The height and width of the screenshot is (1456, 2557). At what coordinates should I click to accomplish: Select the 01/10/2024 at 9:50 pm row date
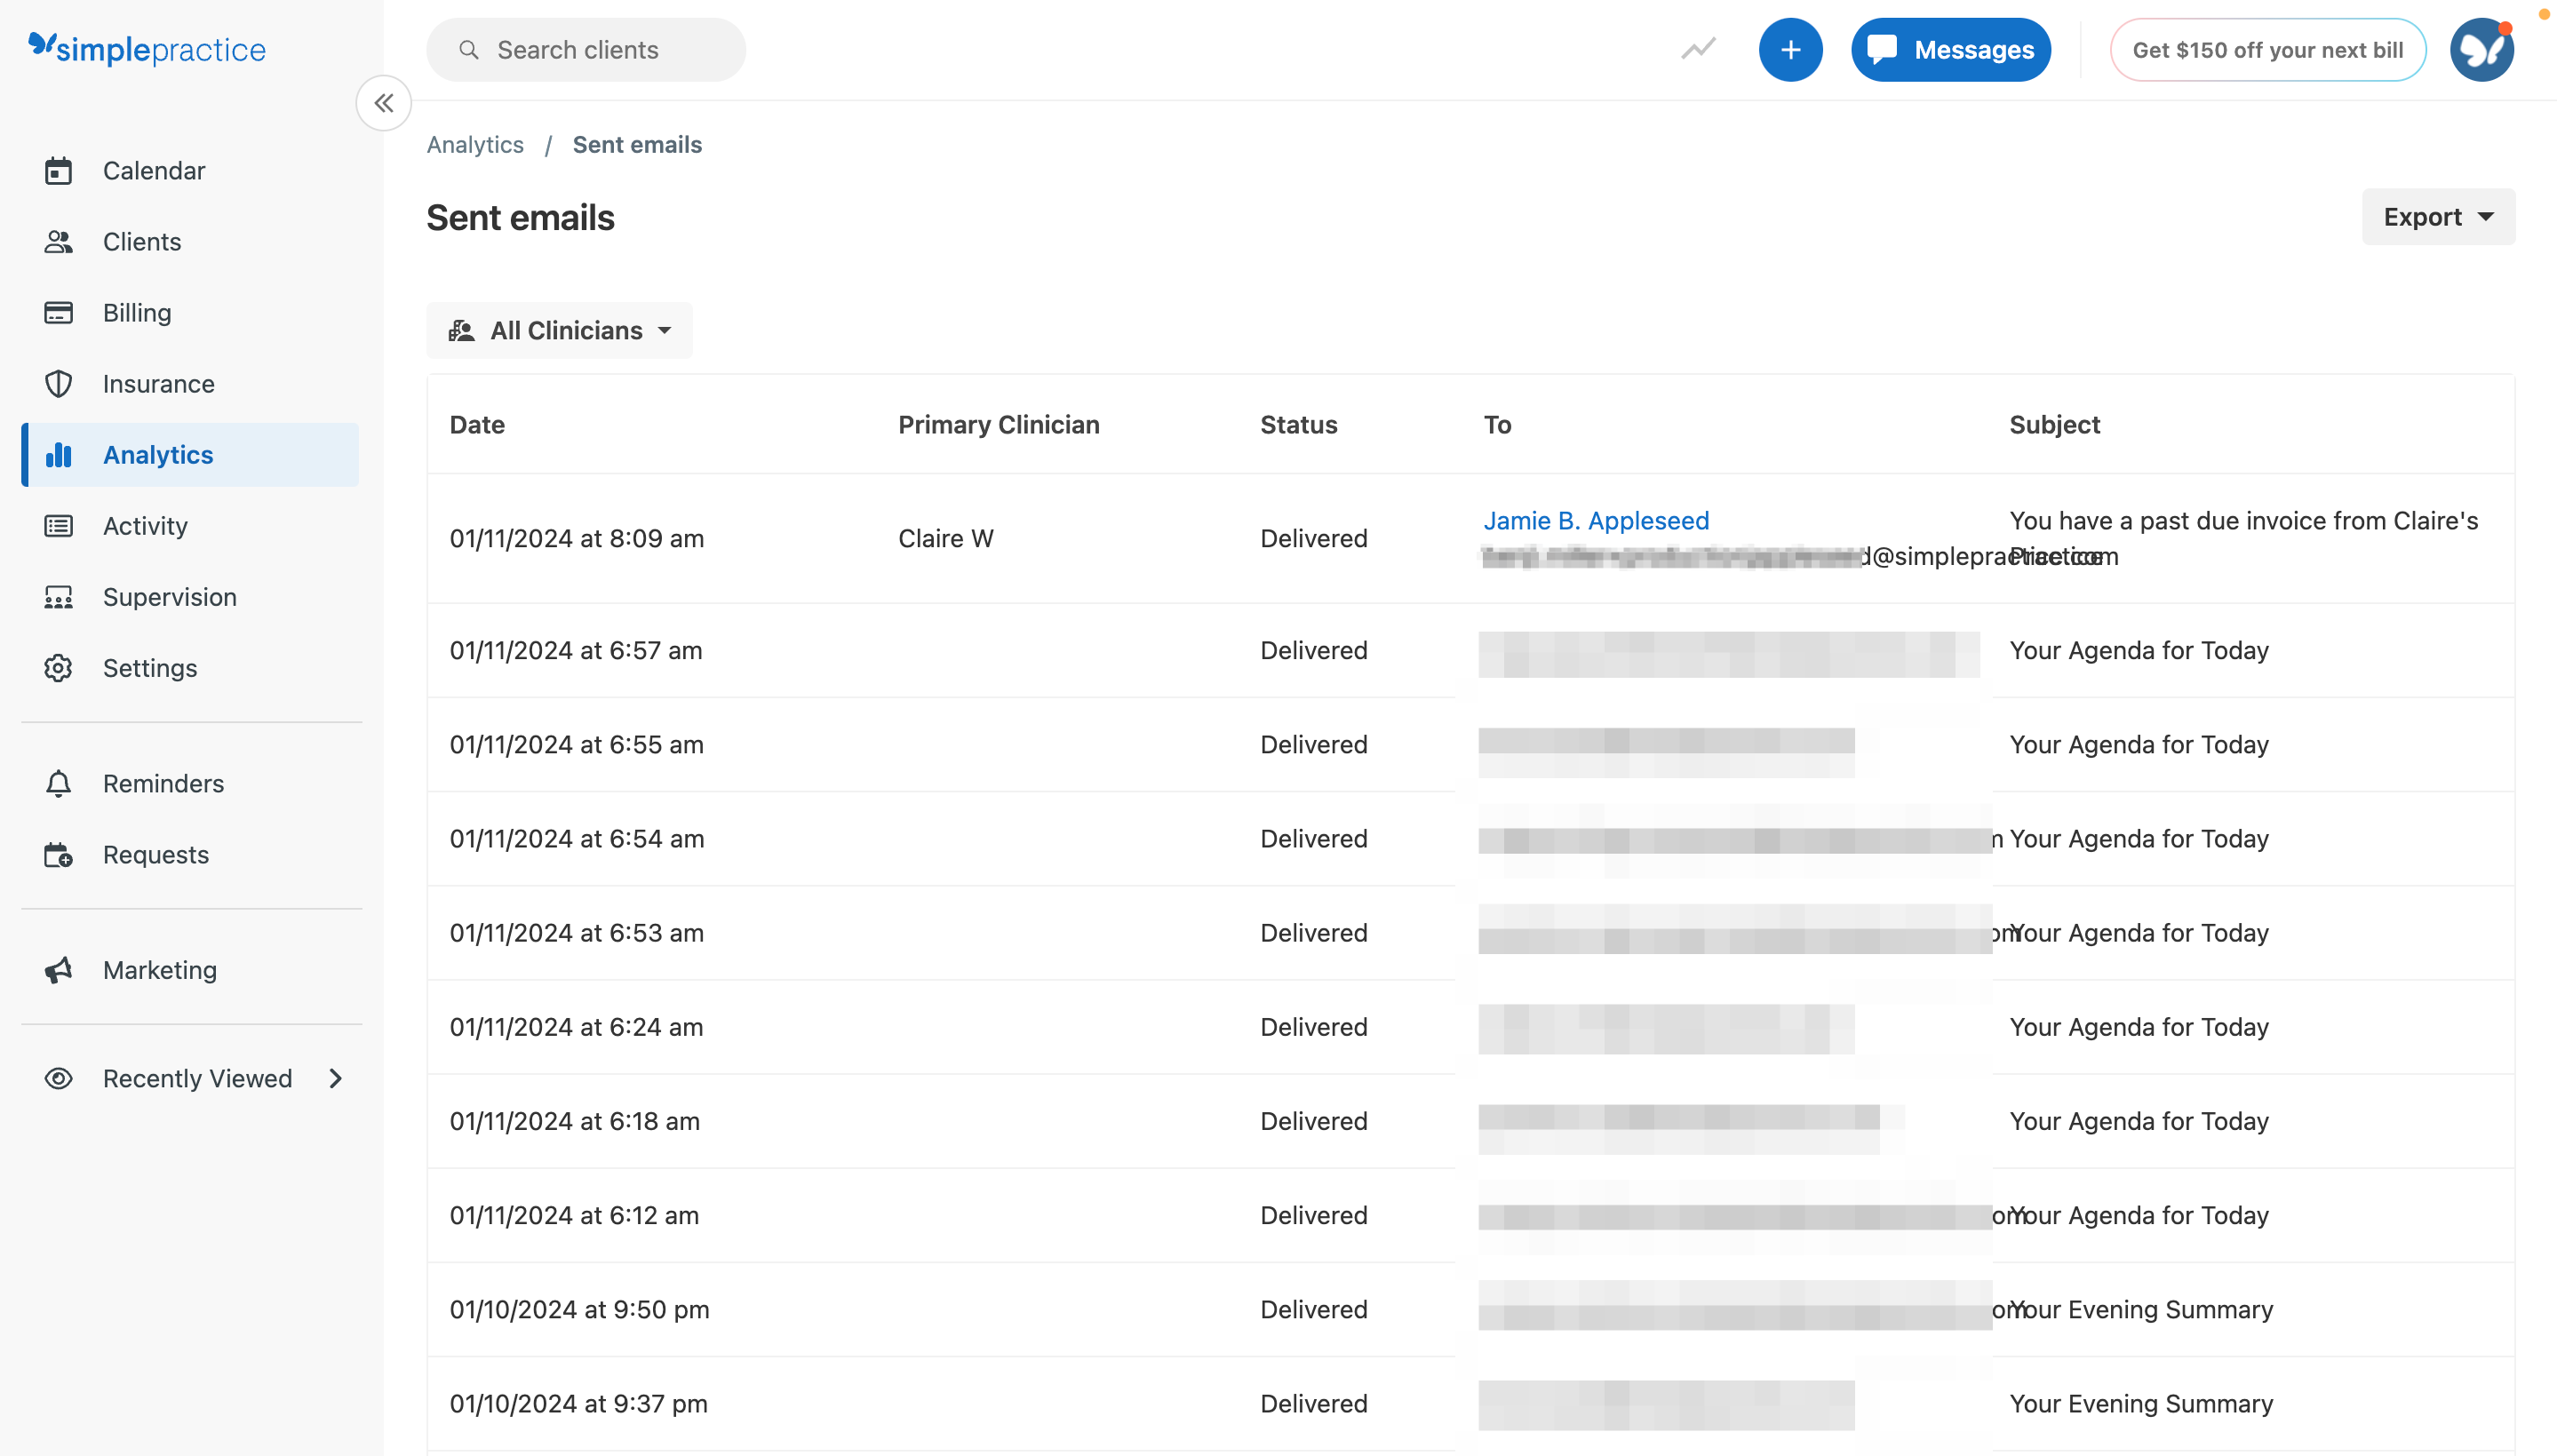(x=580, y=1310)
